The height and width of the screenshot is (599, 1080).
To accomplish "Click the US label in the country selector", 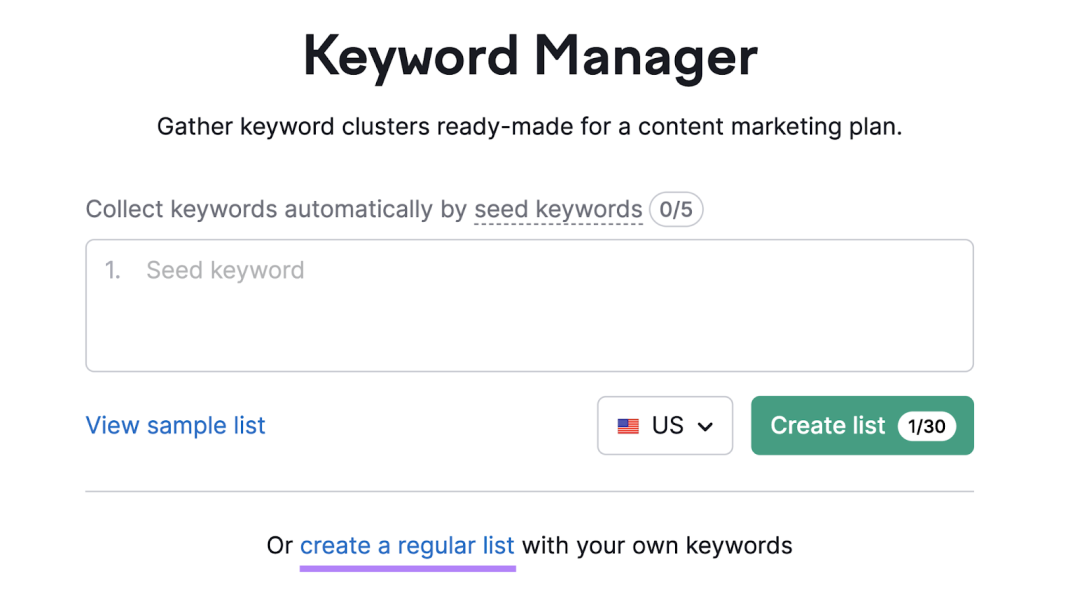I will pos(667,425).
